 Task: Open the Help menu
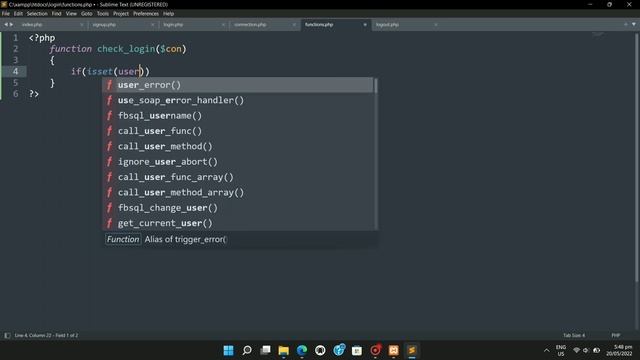coord(169,13)
